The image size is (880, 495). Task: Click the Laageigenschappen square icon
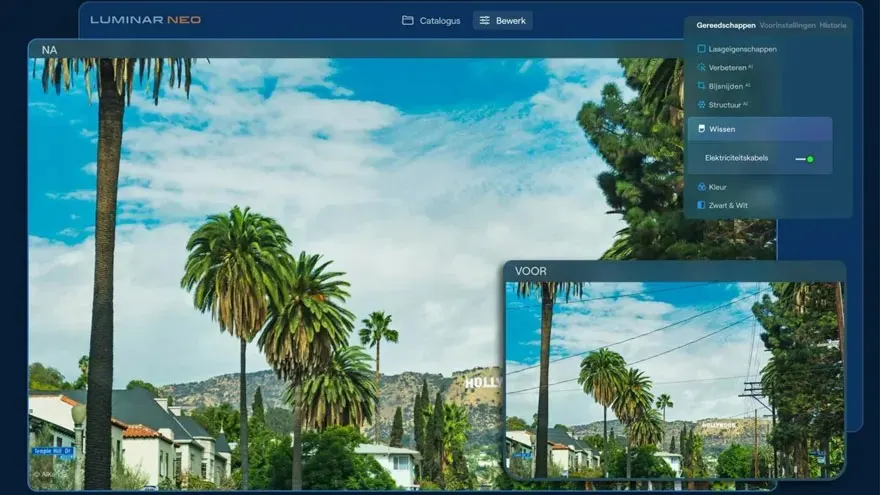701,49
